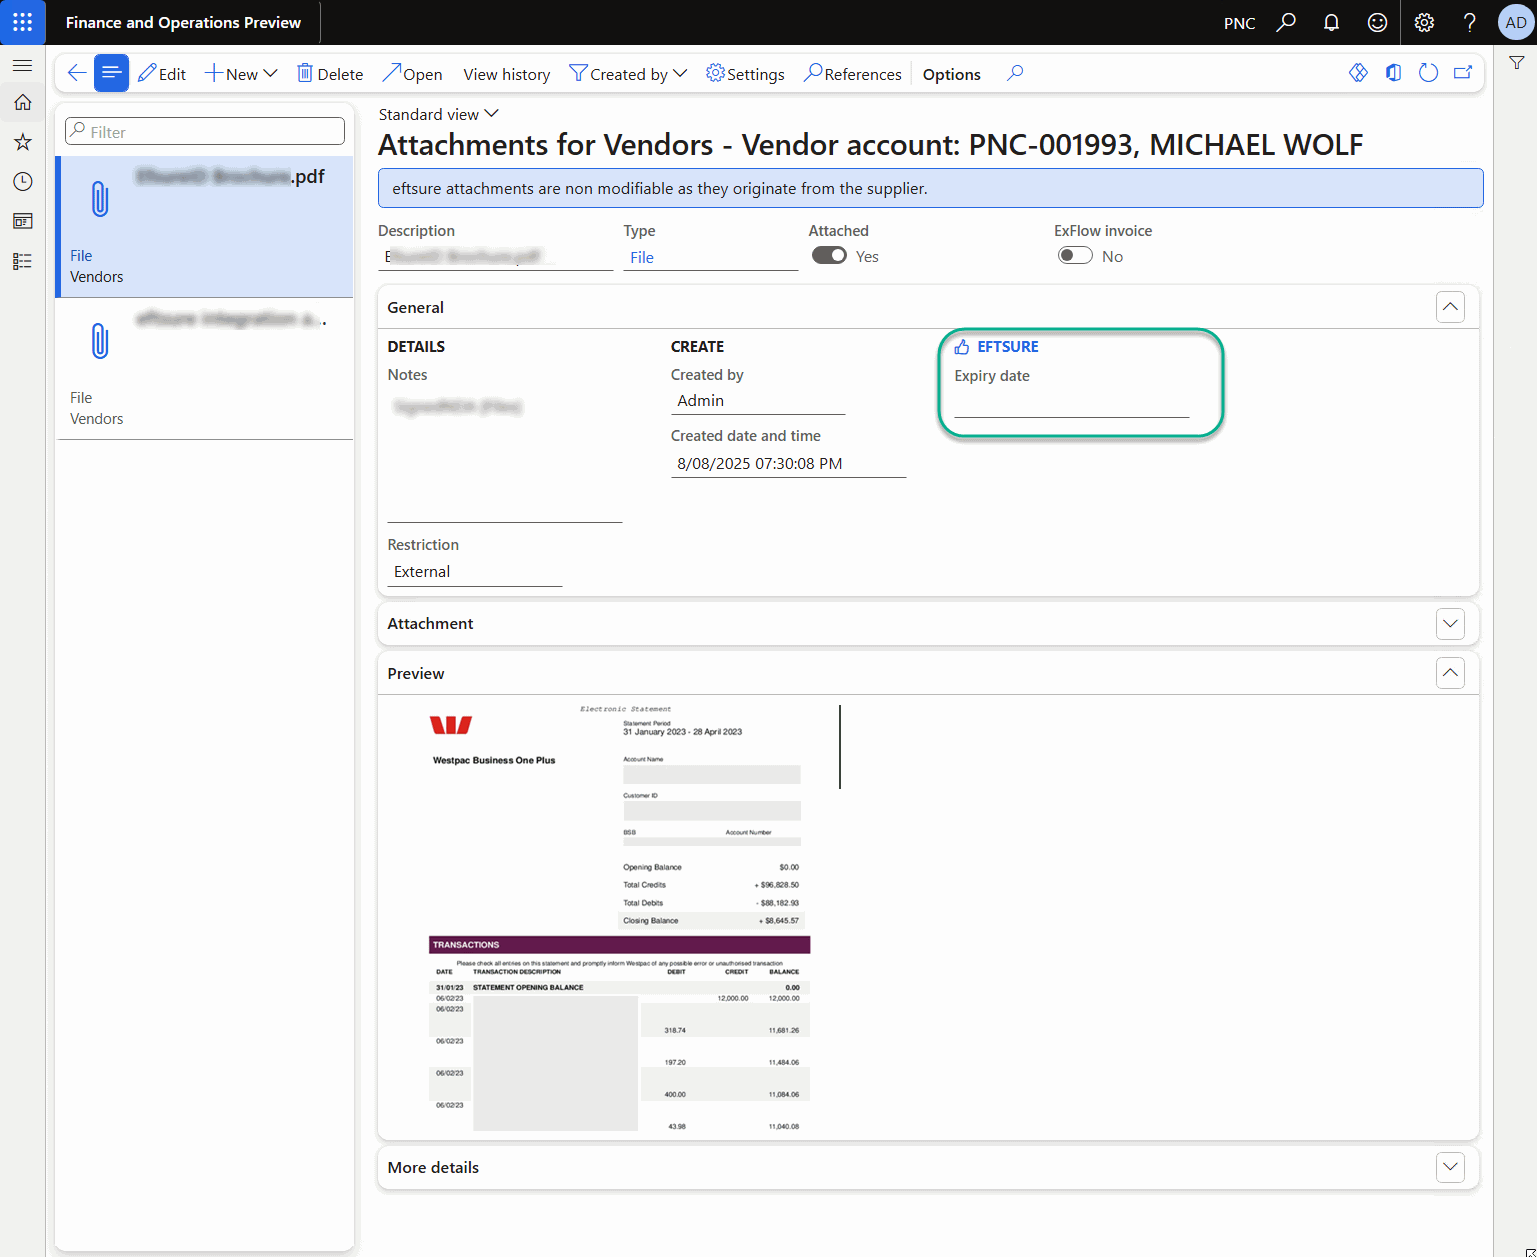Viewport: 1537px width, 1257px height.
Task: Click the Restriction field showing External
Action: pos(475,572)
